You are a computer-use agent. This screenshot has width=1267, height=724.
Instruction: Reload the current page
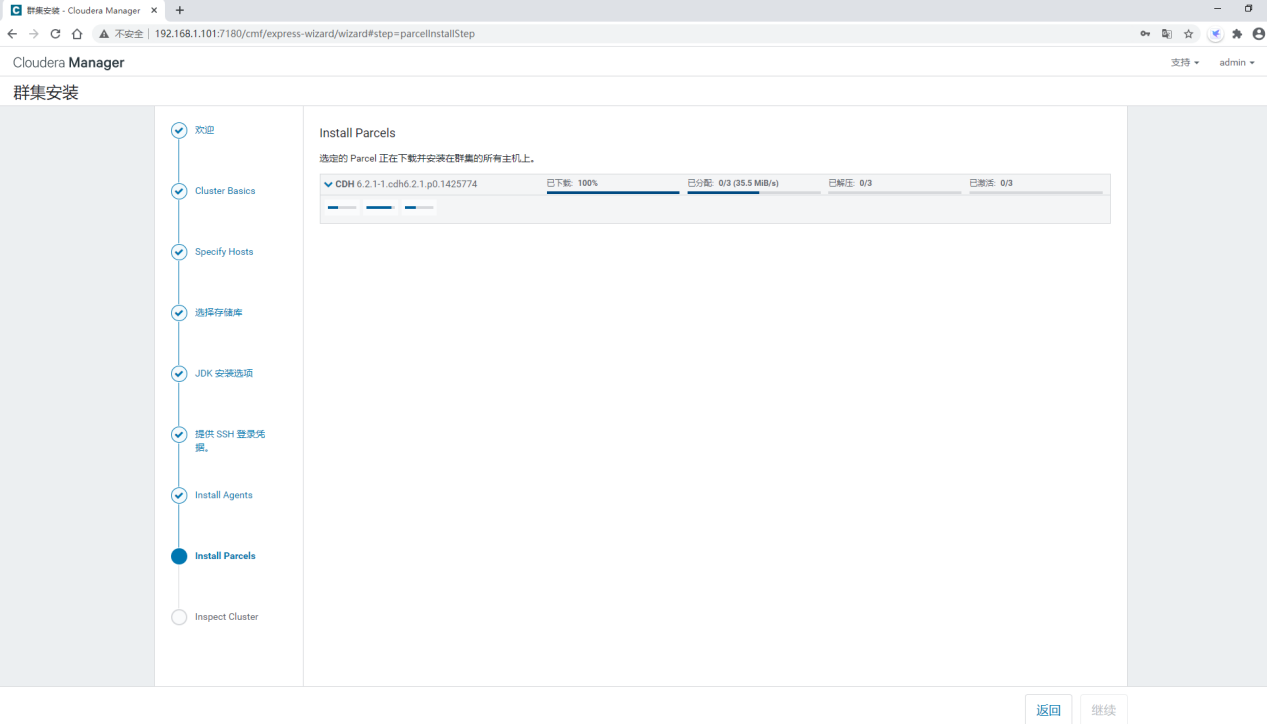click(55, 33)
